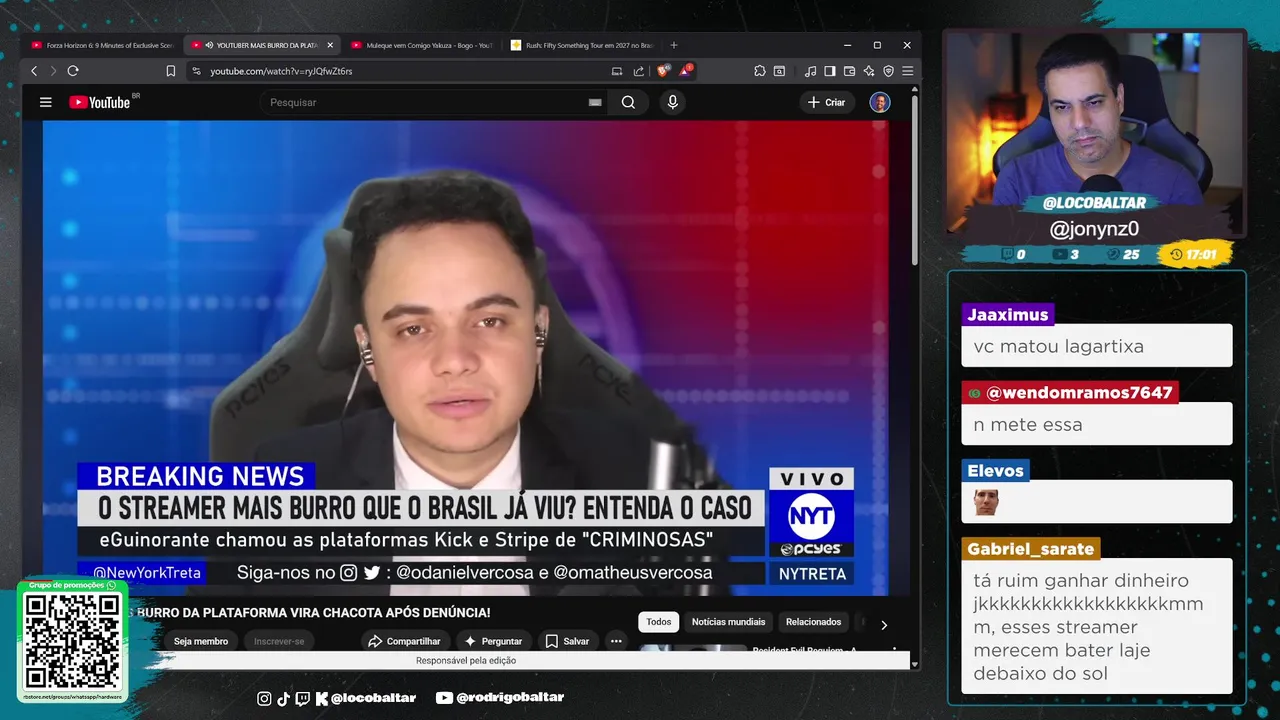Click the promo group QR code
Image resolution: width=1280 pixels, height=720 pixels.
tap(72, 642)
